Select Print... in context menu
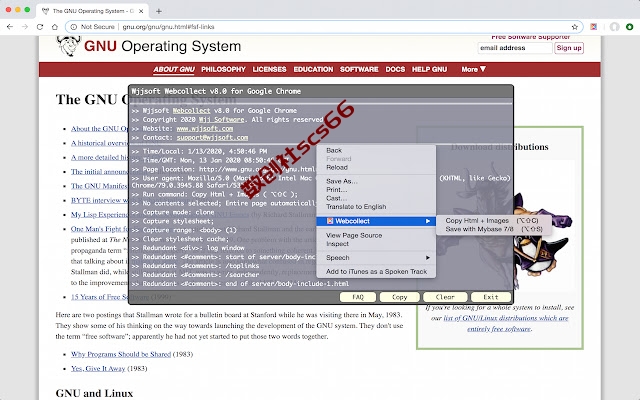Image resolution: width=640 pixels, height=400 pixels. 376,190
